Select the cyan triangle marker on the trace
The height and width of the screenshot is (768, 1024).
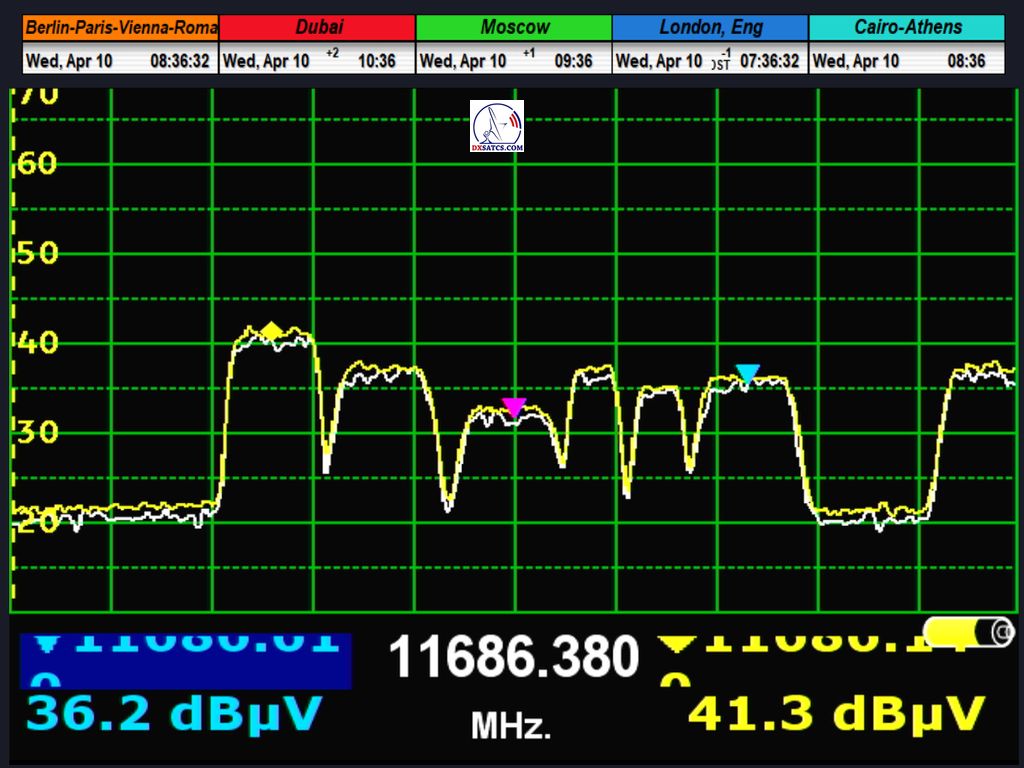(x=747, y=374)
